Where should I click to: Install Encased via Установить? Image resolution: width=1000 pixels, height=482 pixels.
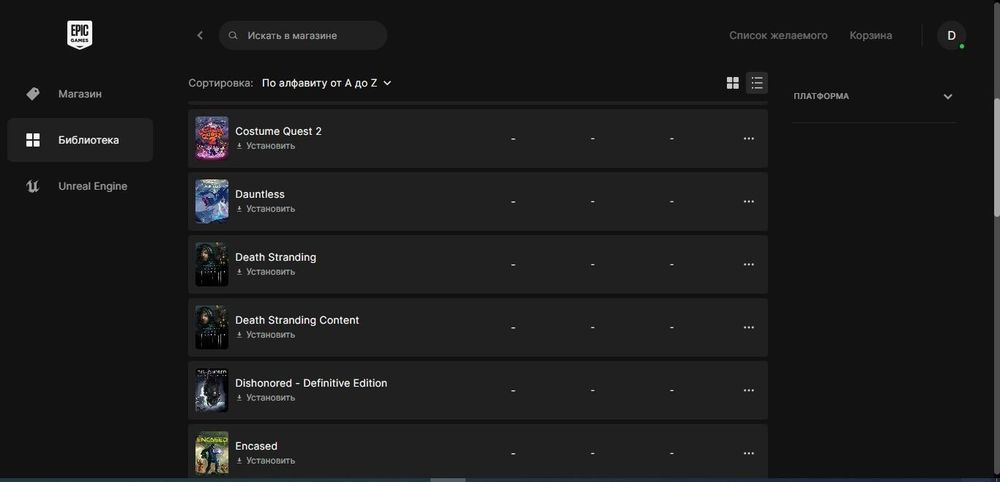pyautogui.click(x=265, y=461)
